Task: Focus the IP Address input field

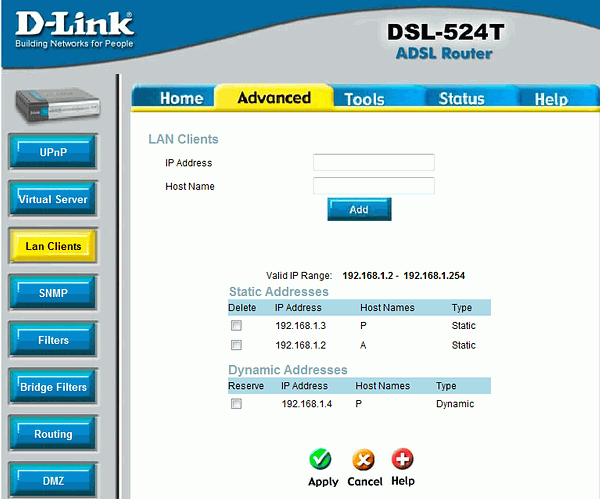Action: pos(374,162)
